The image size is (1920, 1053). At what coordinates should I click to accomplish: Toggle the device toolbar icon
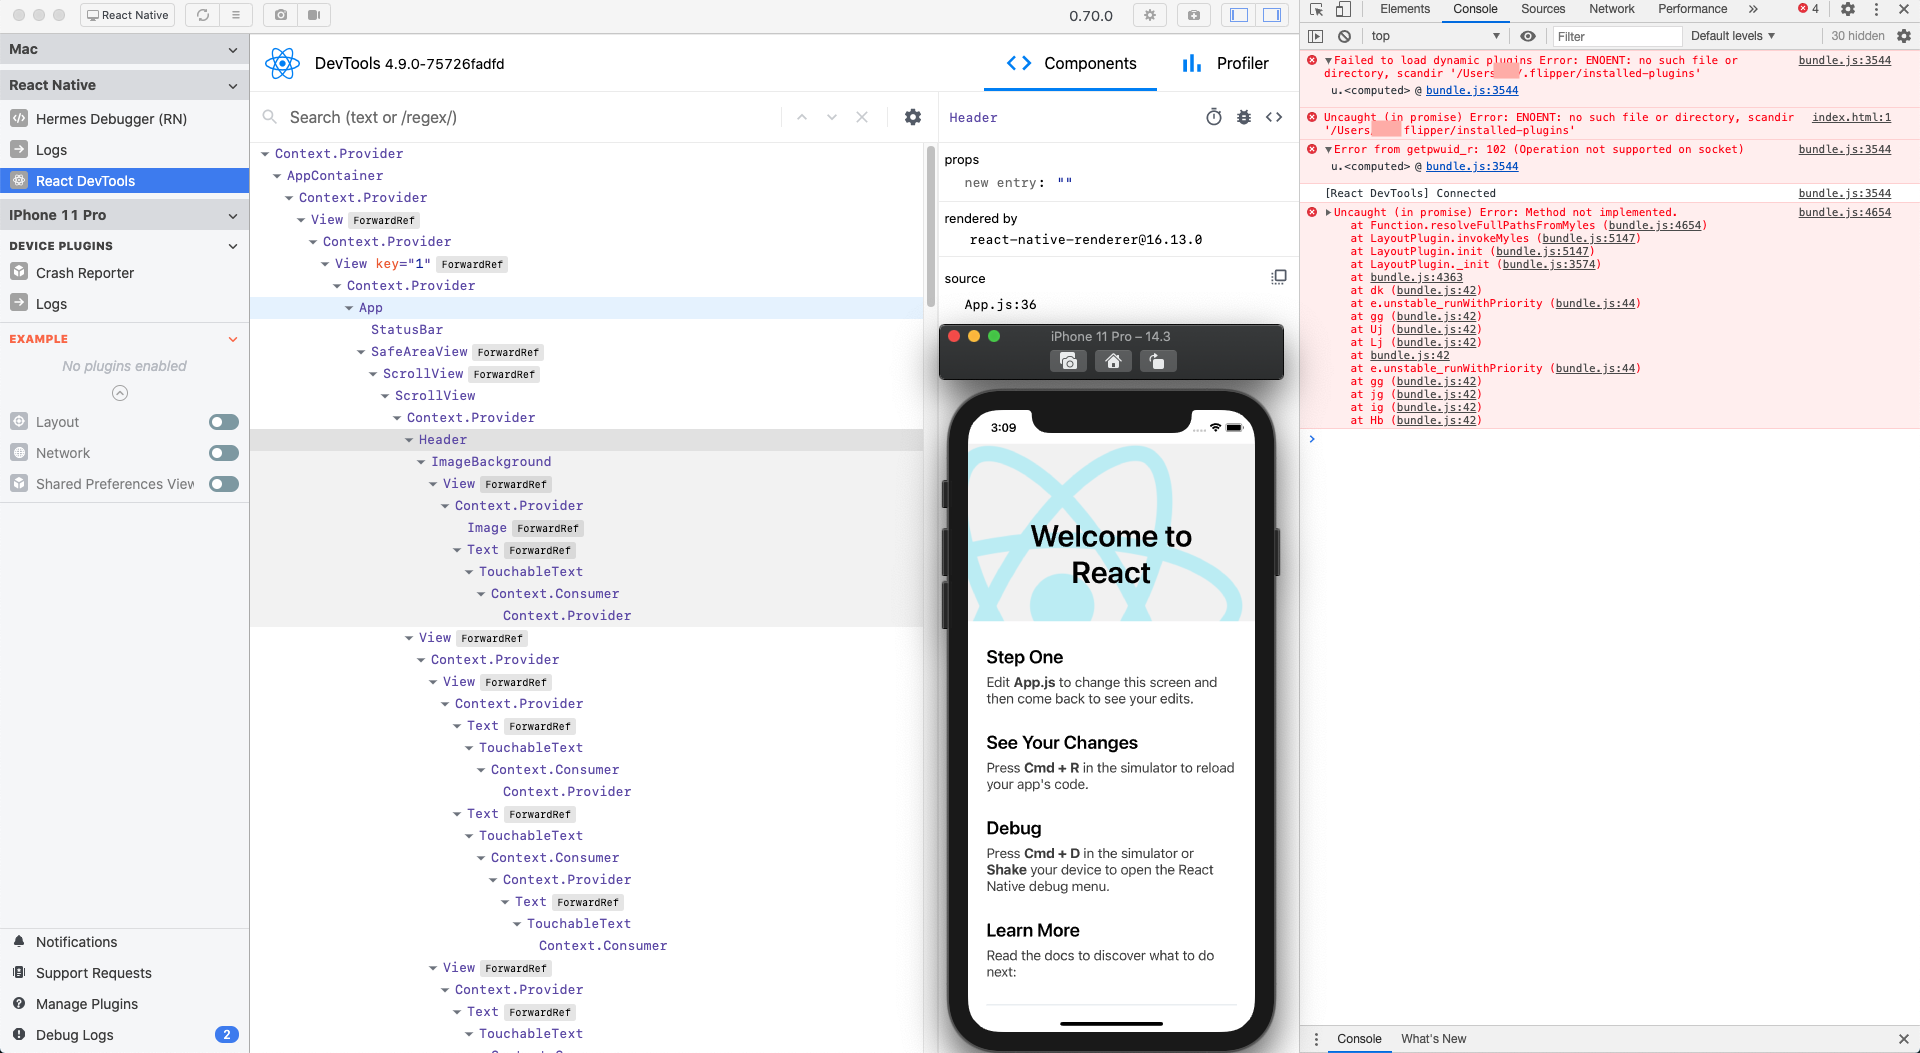pos(1343,9)
